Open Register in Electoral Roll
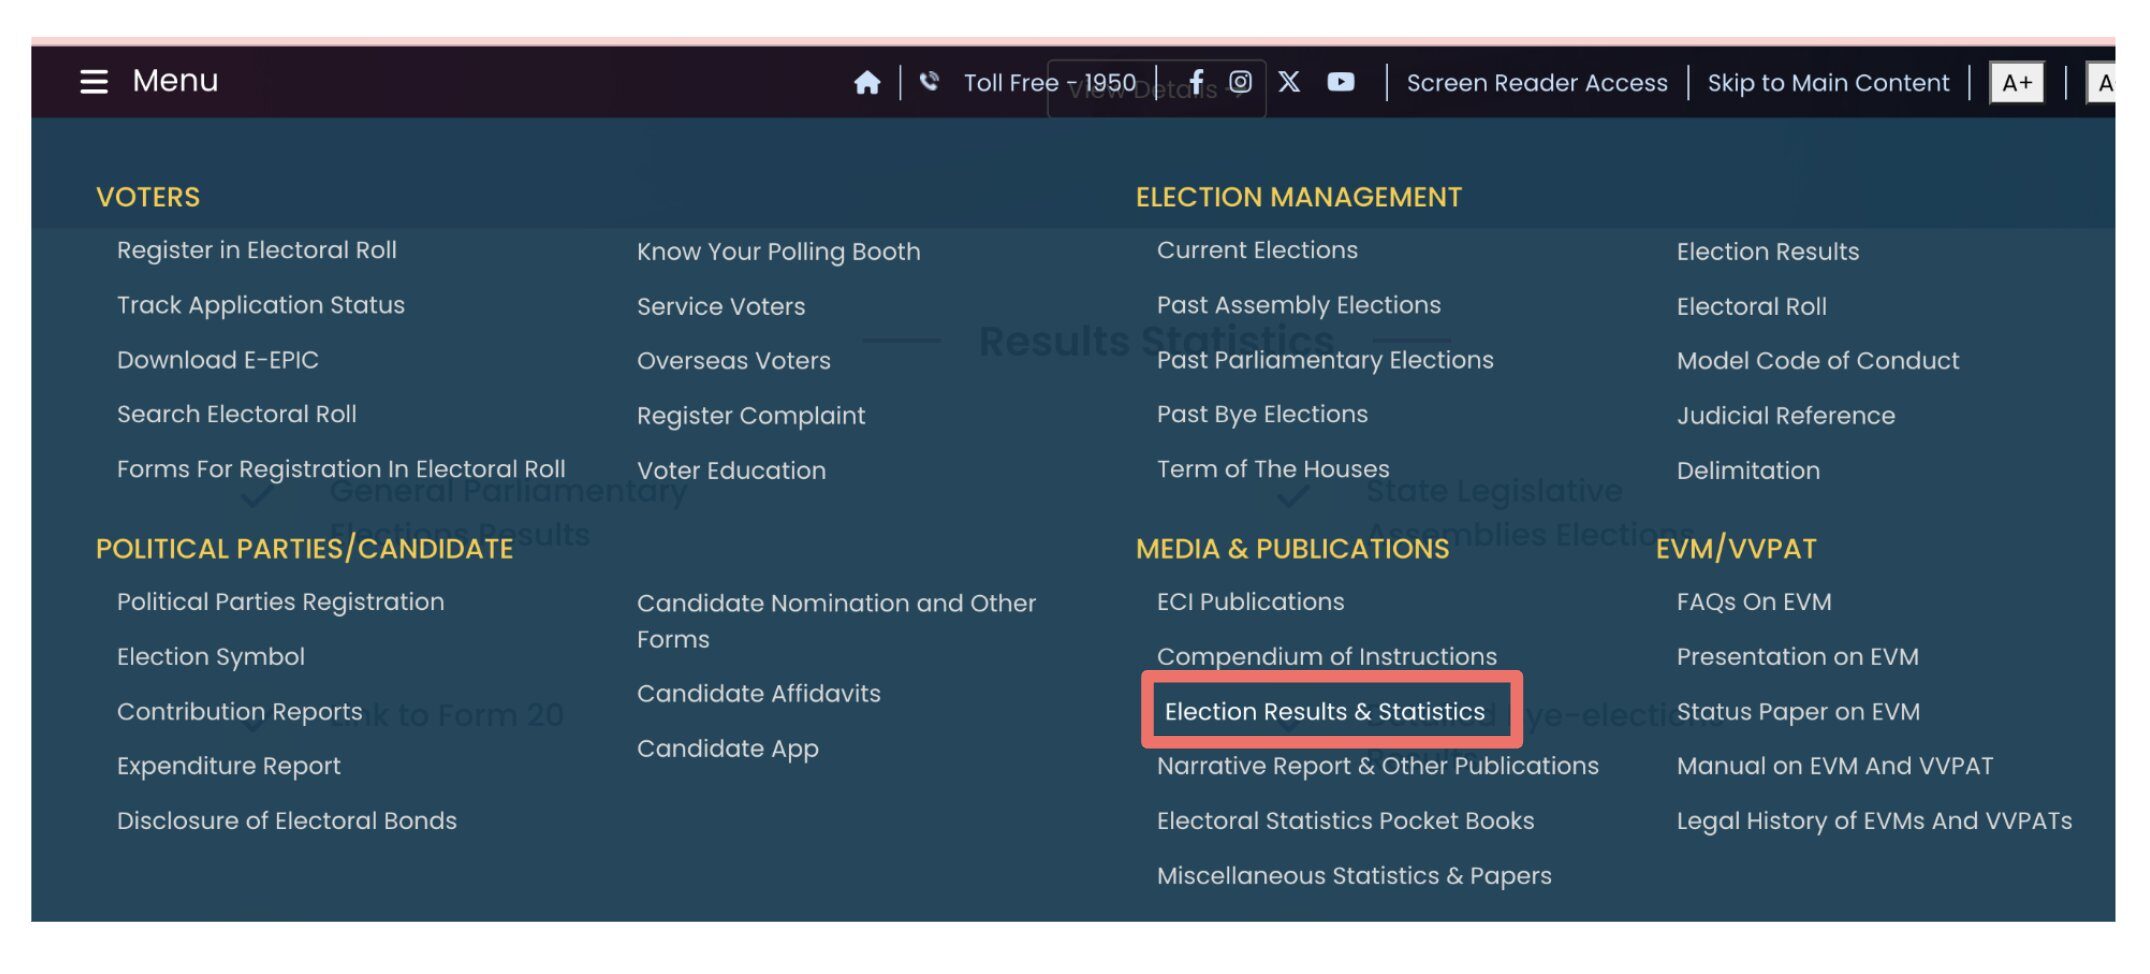 (x=256, y=249)
